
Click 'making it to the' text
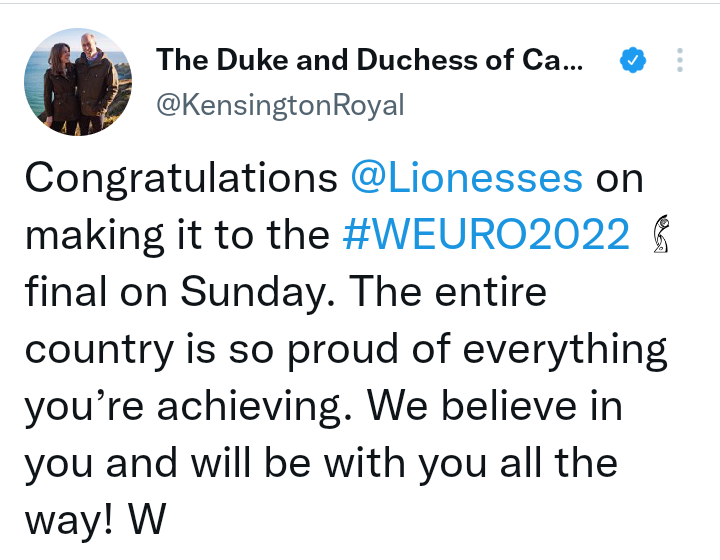tap(176, 236)
